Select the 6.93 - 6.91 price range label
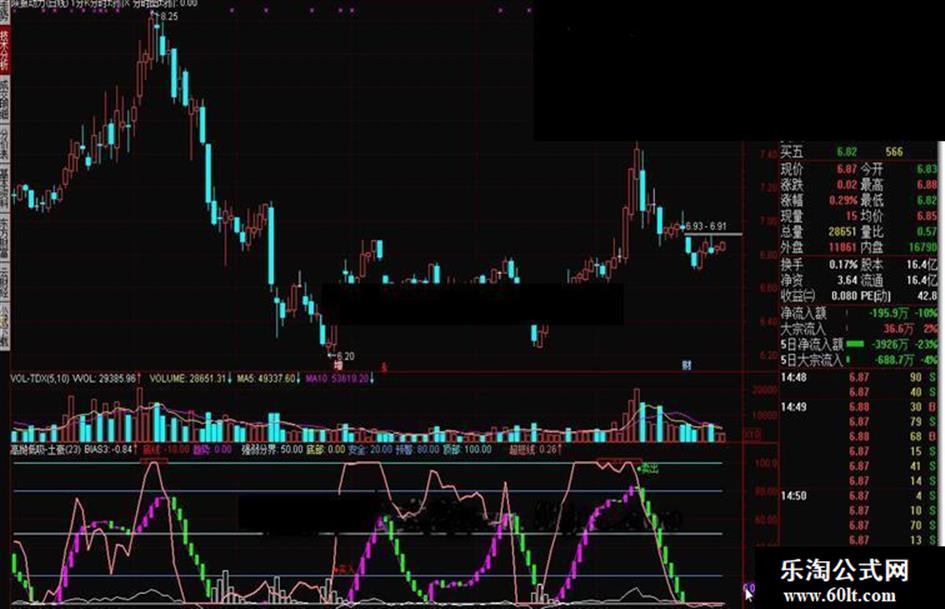This screenshot has height=609, width=945. point(706,226)
